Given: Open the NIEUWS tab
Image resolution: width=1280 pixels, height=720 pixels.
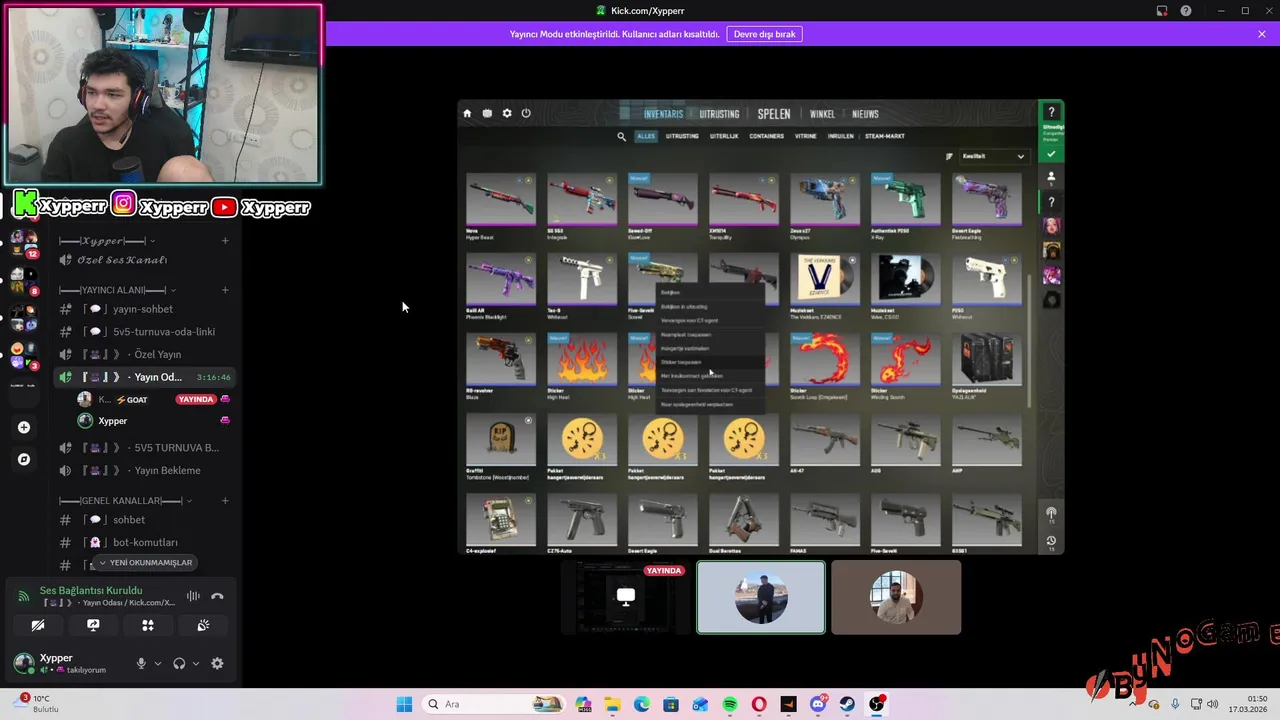Looking at the screenshot, I should click(865, 114).
